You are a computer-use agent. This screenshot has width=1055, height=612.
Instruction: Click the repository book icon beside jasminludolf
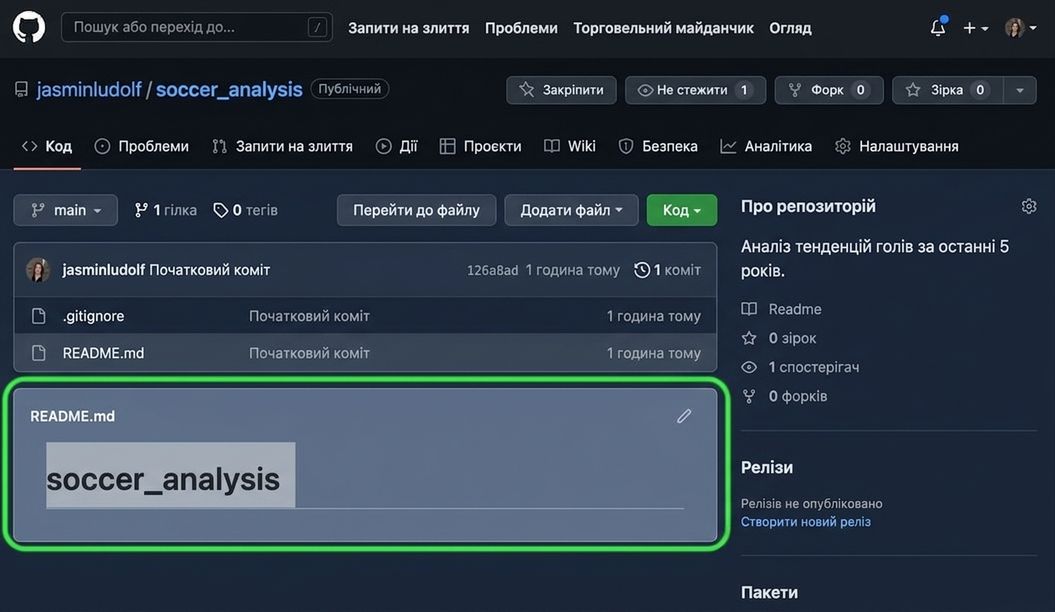[22, 89]
